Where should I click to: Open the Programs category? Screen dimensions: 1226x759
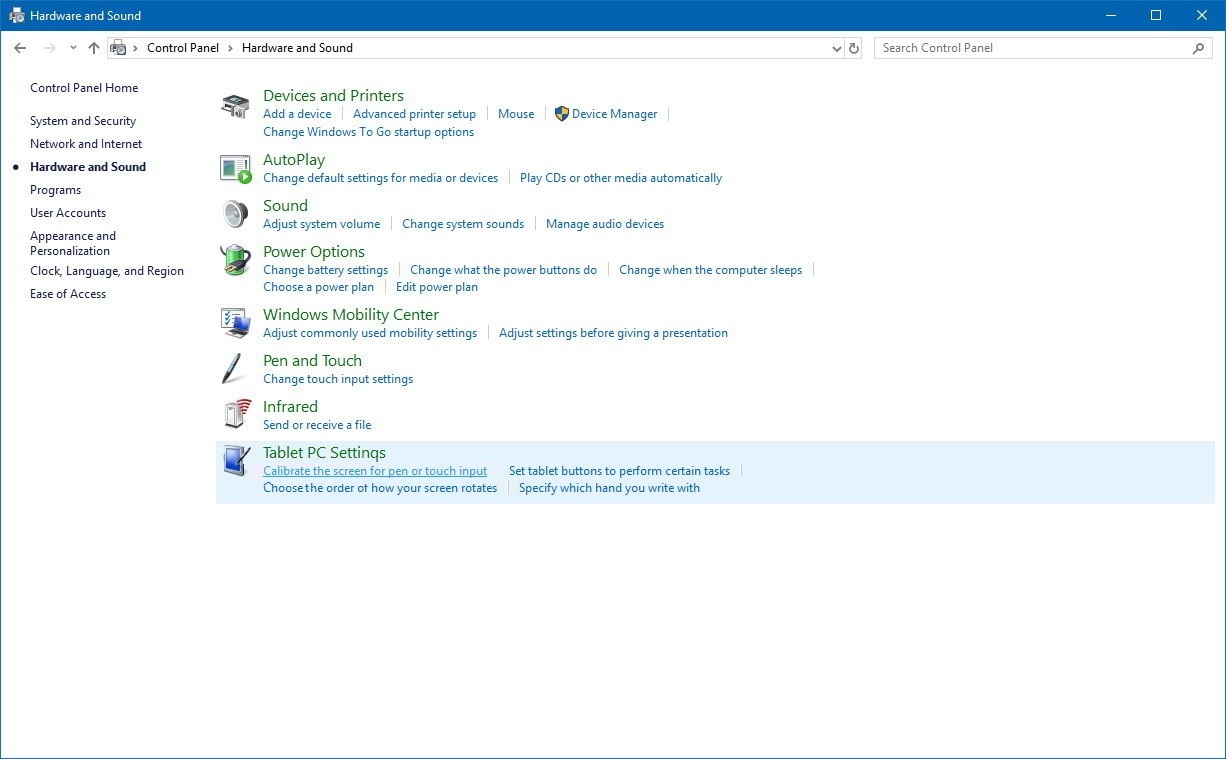[x=55, y=190]
